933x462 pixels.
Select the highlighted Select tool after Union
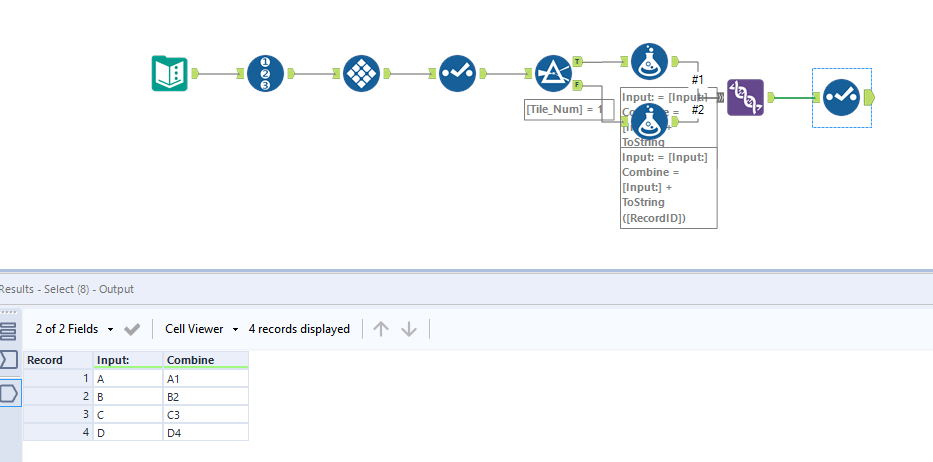click(x=841, y=98)
